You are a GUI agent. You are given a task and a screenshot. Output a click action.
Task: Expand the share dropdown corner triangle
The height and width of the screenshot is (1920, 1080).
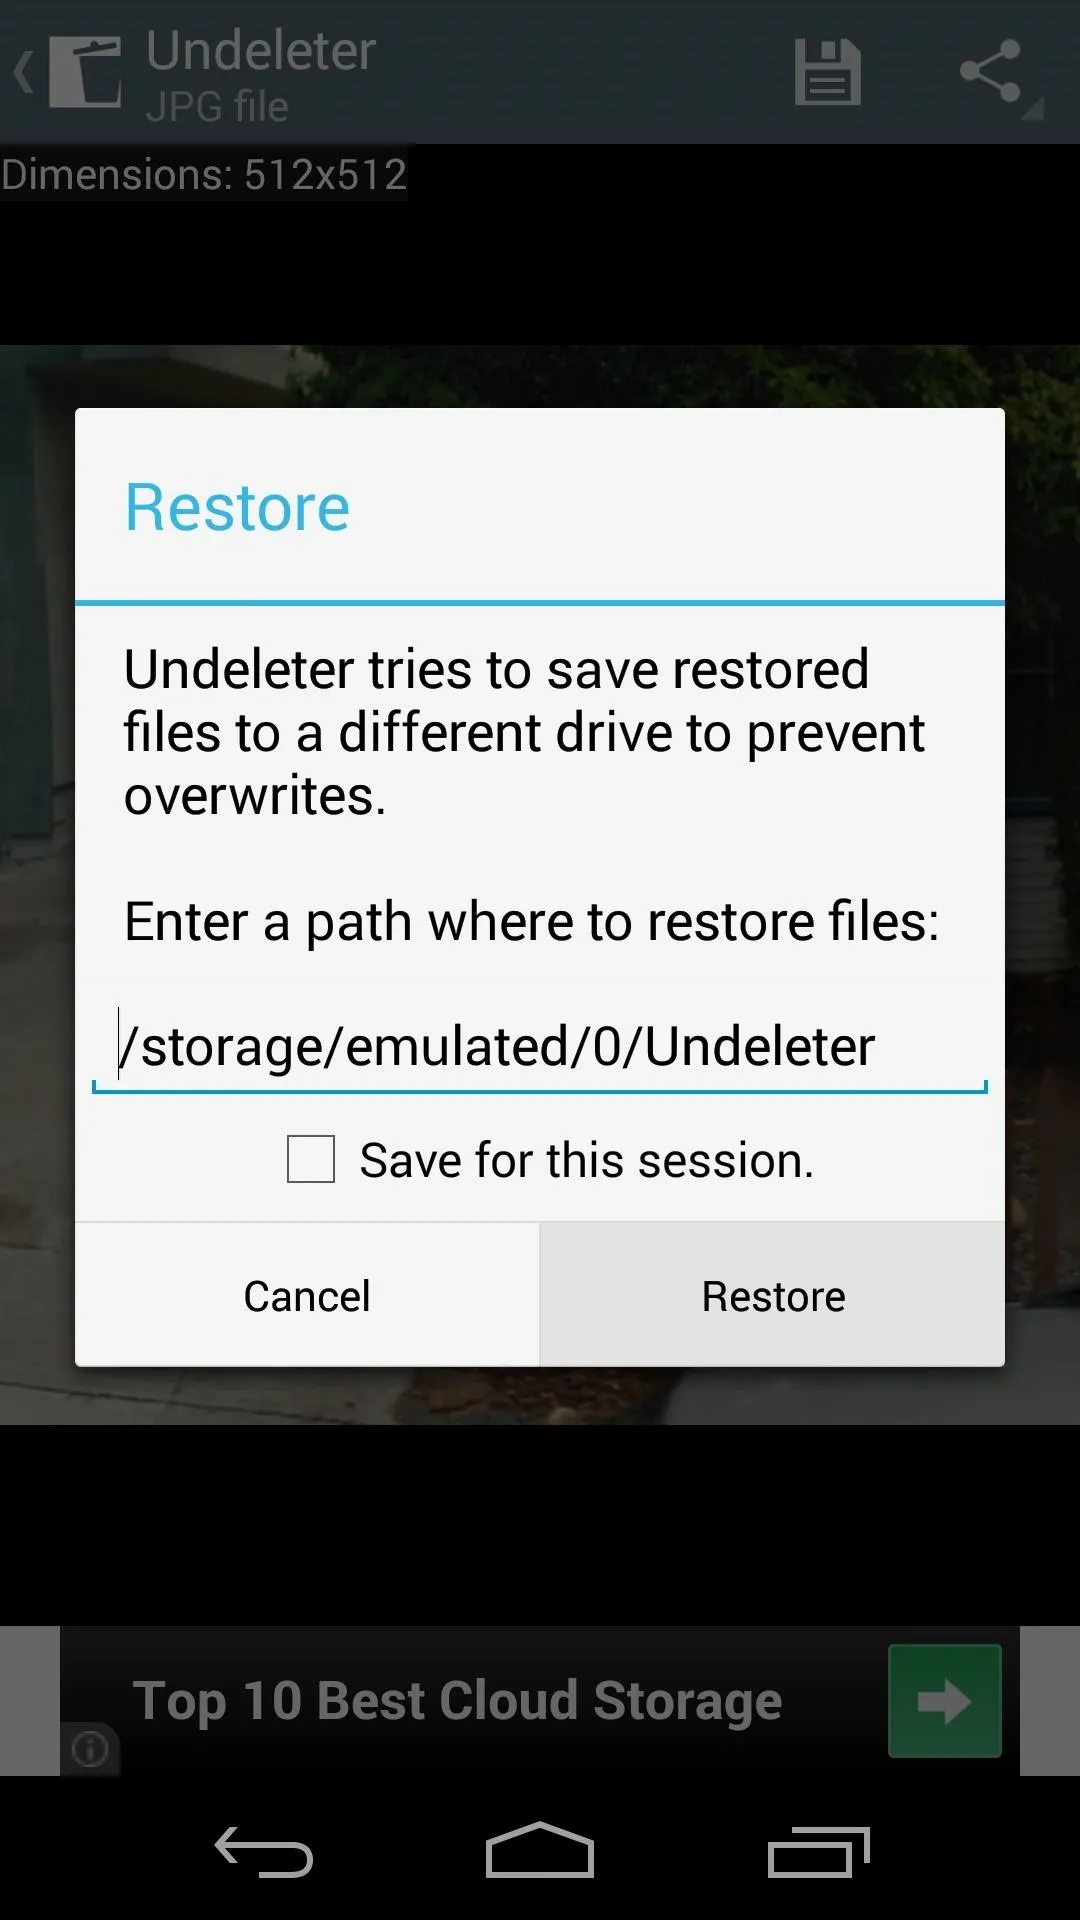coord(1033,108)
